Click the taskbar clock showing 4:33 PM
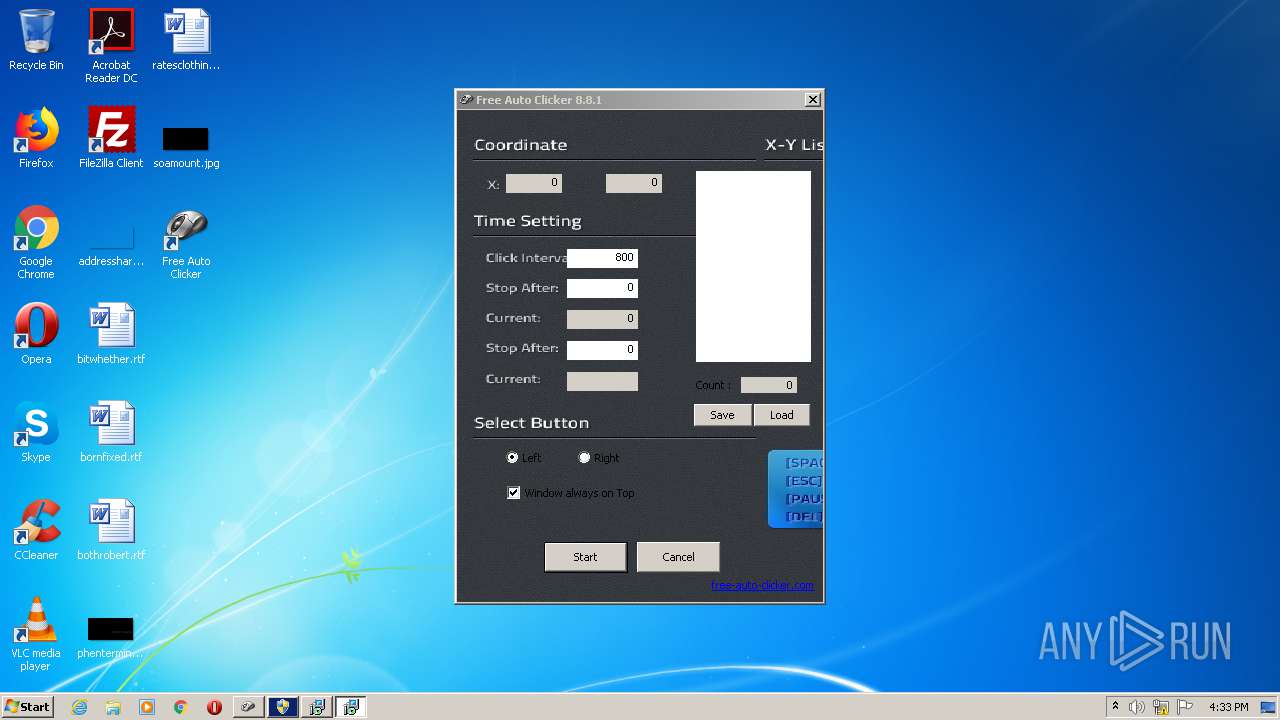The width and height of the screenshot is (1280, 720). (1228, 707)
